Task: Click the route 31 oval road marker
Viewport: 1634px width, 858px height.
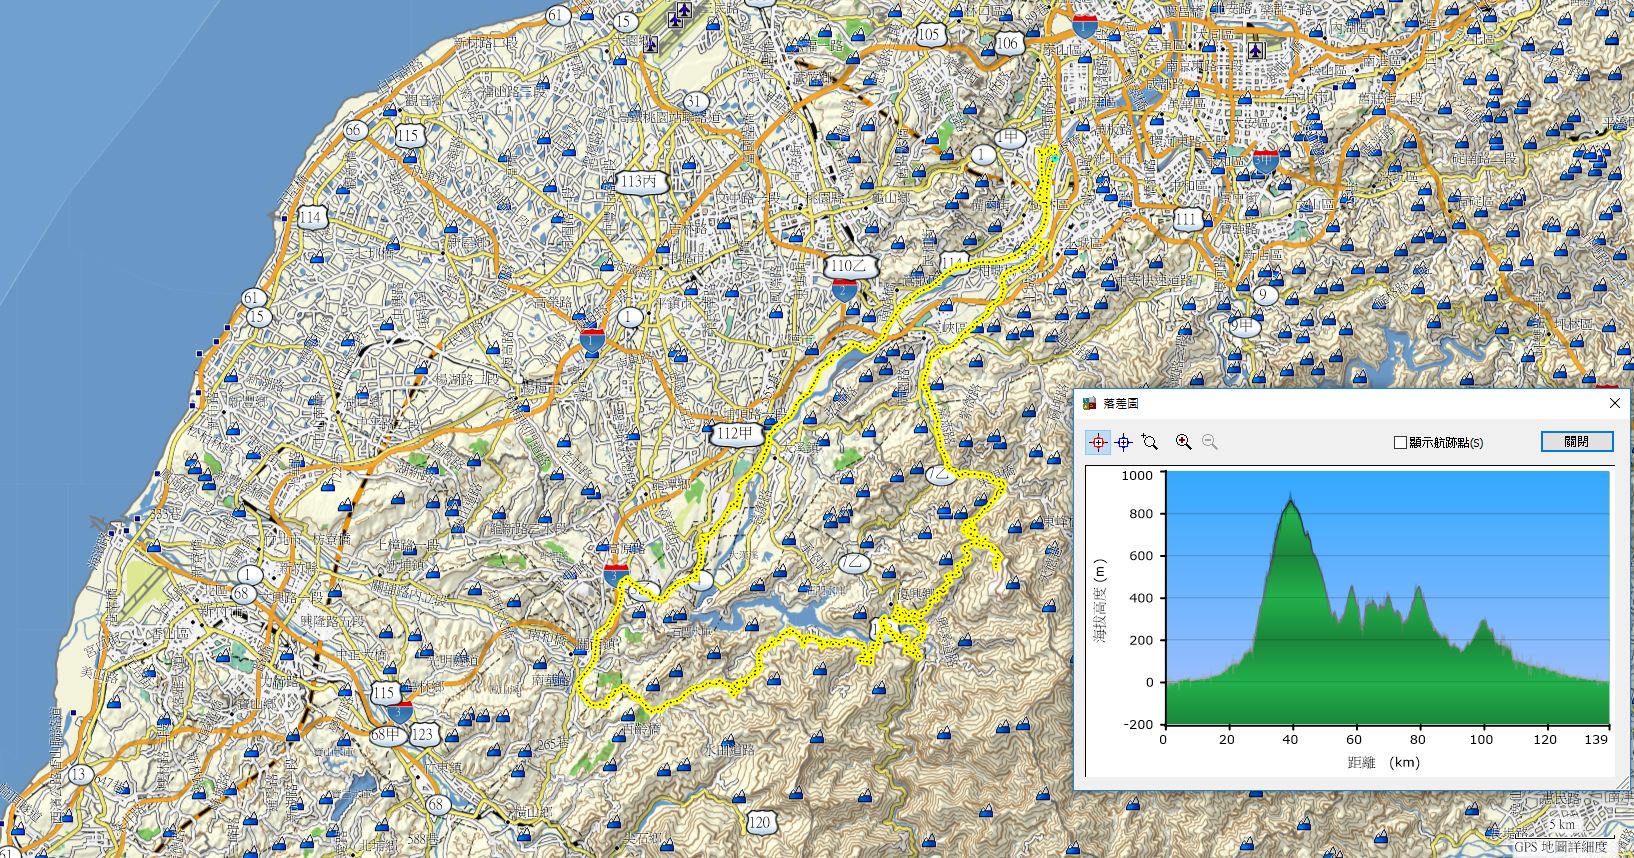Action: pos(696,101)
